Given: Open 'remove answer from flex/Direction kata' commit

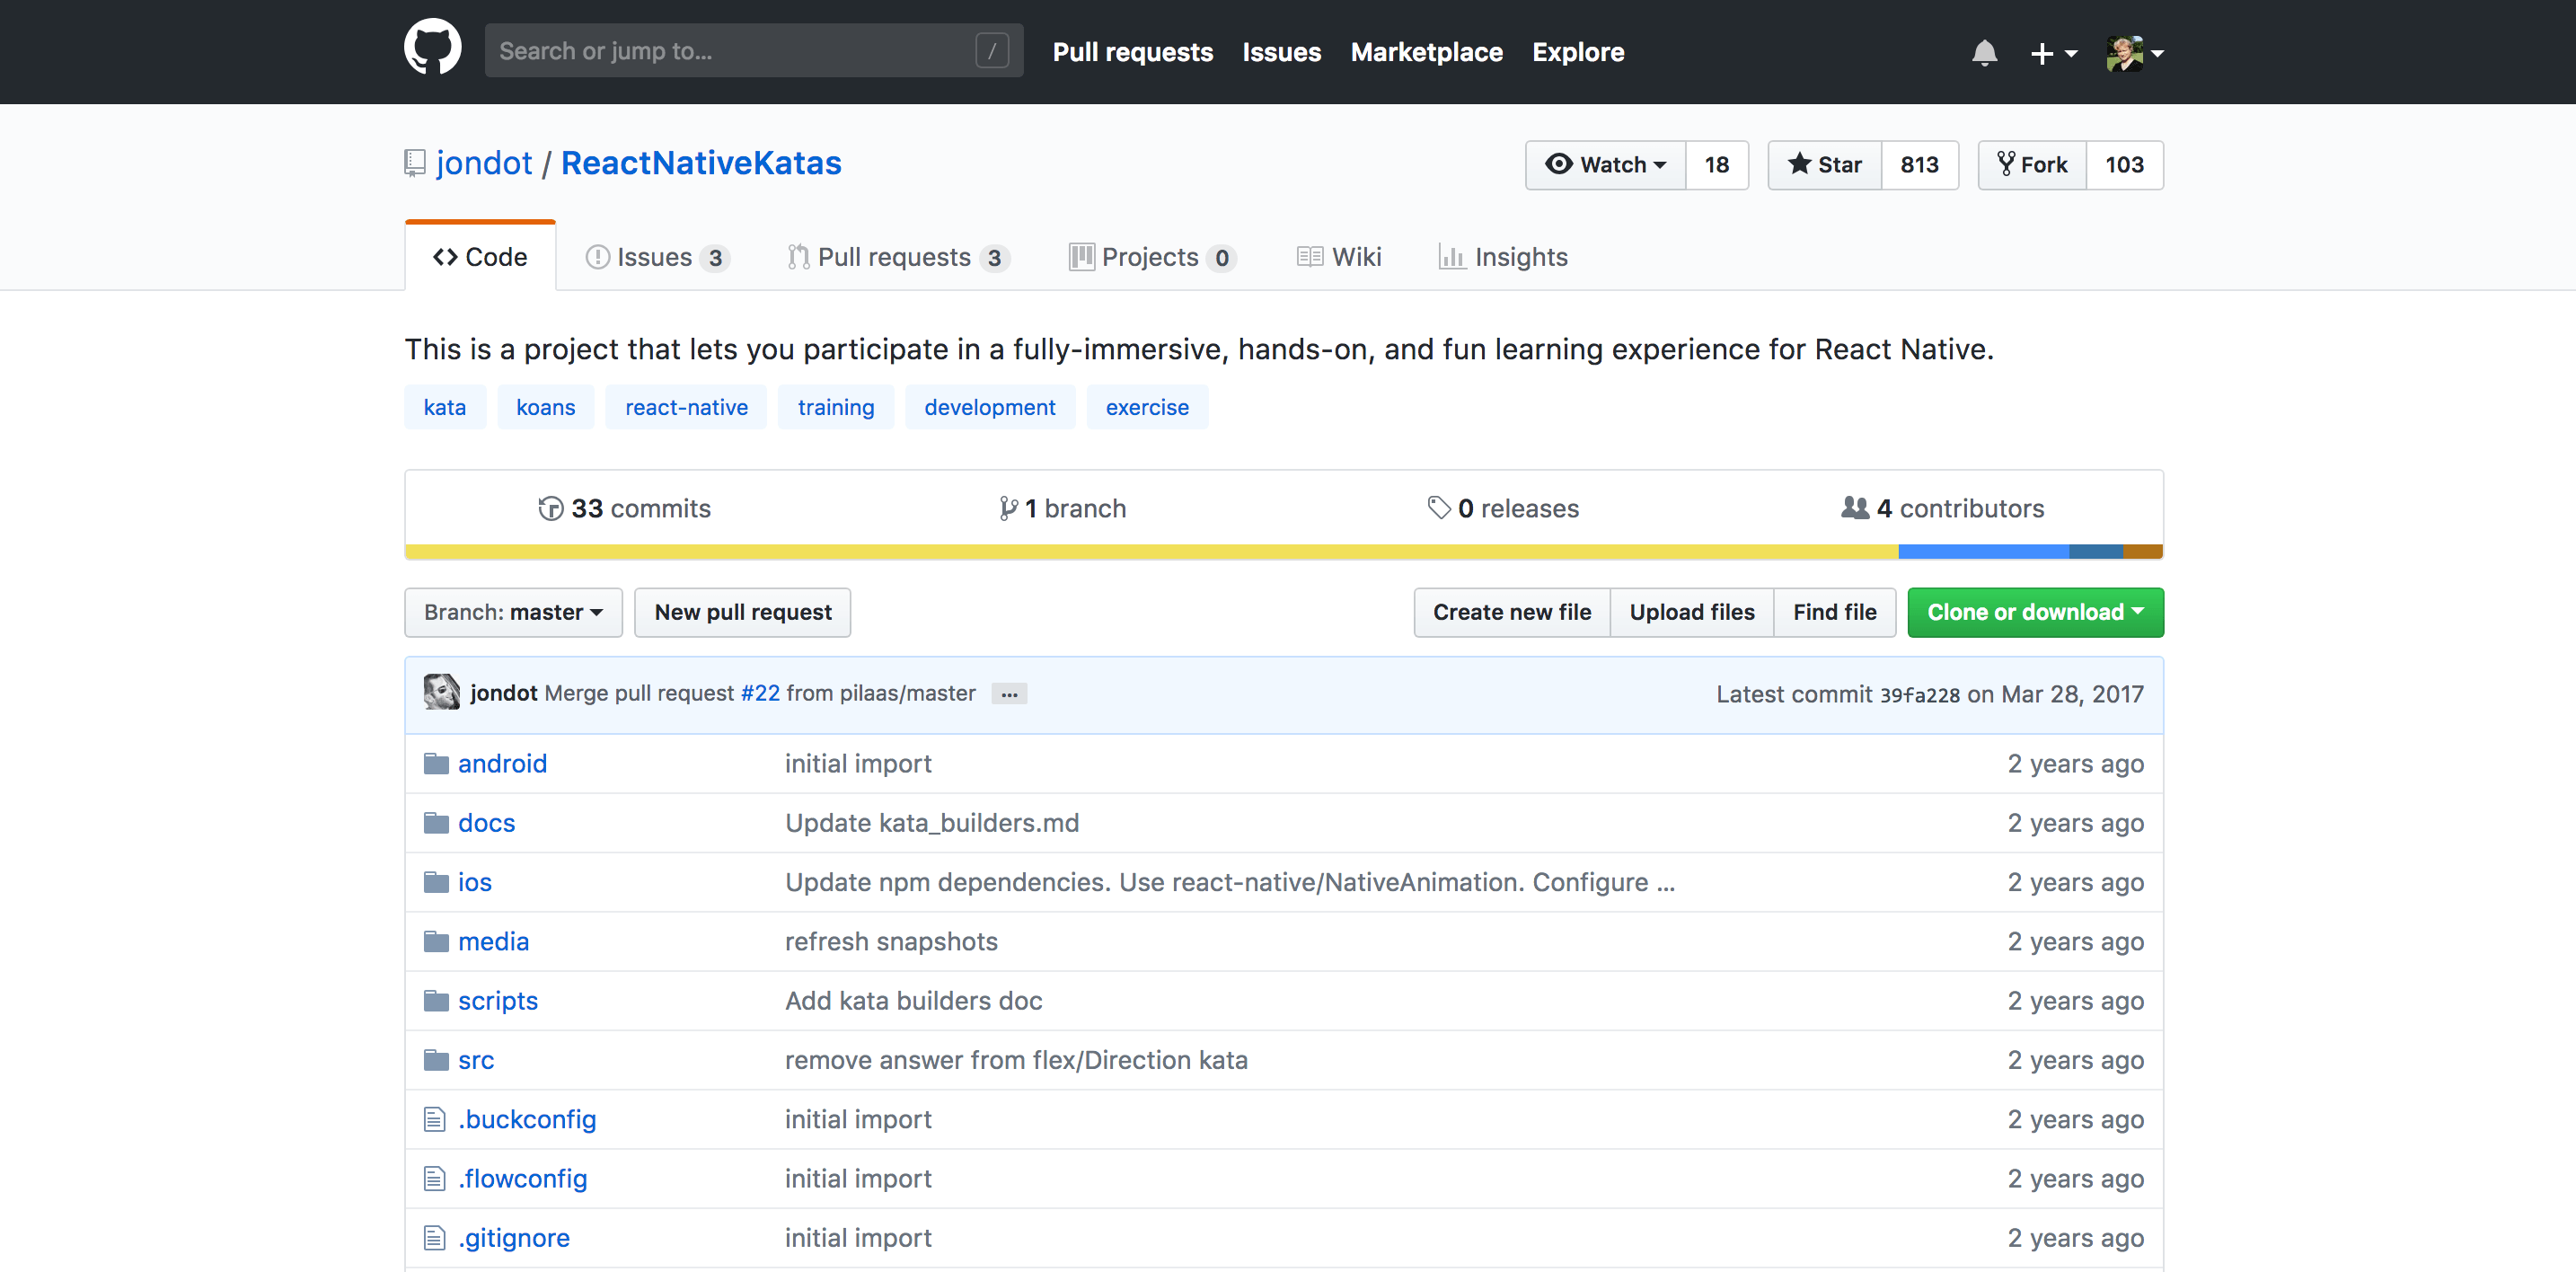Looking at the screenshot, I should [x=1016, y=1060].
